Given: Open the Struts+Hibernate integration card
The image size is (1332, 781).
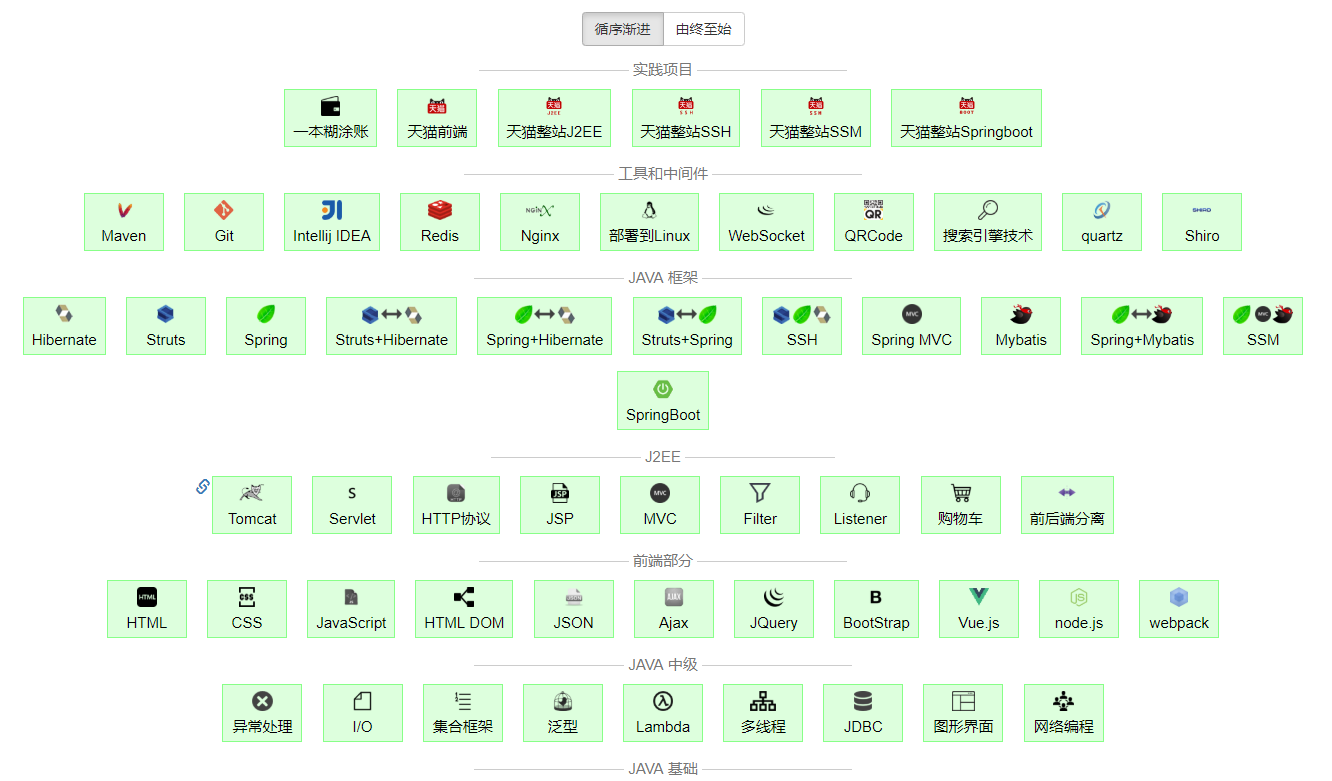Looking at the screenshot, I should pos(391,326).
